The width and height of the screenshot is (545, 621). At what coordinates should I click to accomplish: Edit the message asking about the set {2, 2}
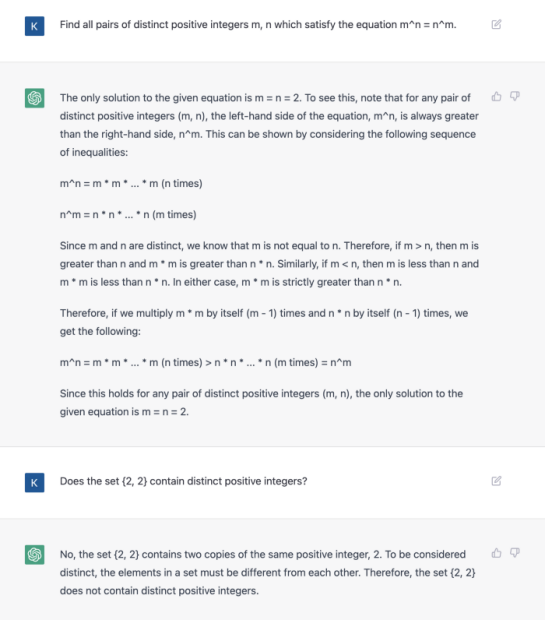(x=496, y=481)
